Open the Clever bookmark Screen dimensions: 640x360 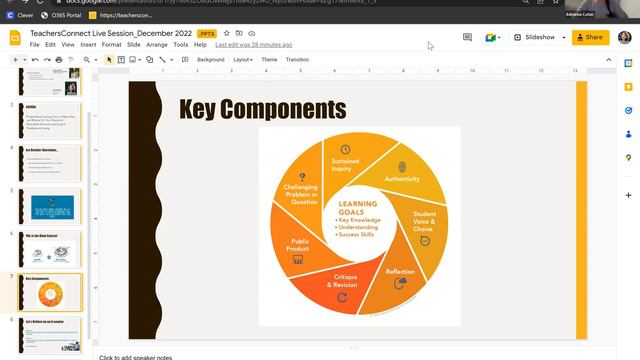(20, 15)
